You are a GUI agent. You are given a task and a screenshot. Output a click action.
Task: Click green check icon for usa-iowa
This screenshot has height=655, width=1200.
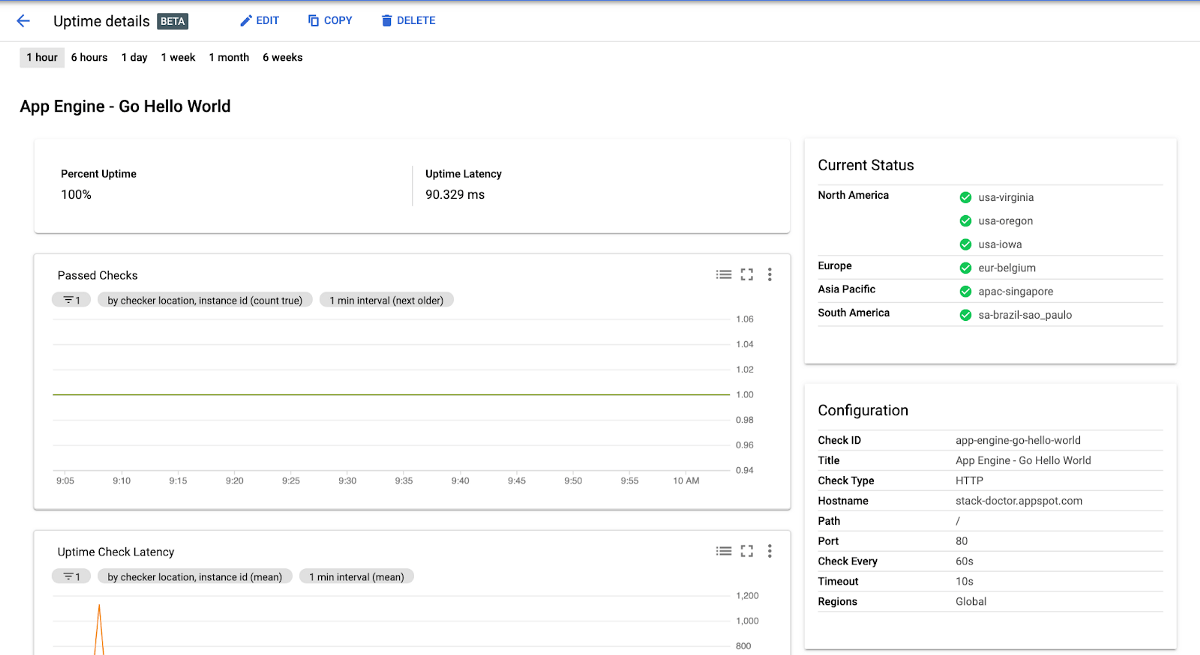[x=965, y=245]
